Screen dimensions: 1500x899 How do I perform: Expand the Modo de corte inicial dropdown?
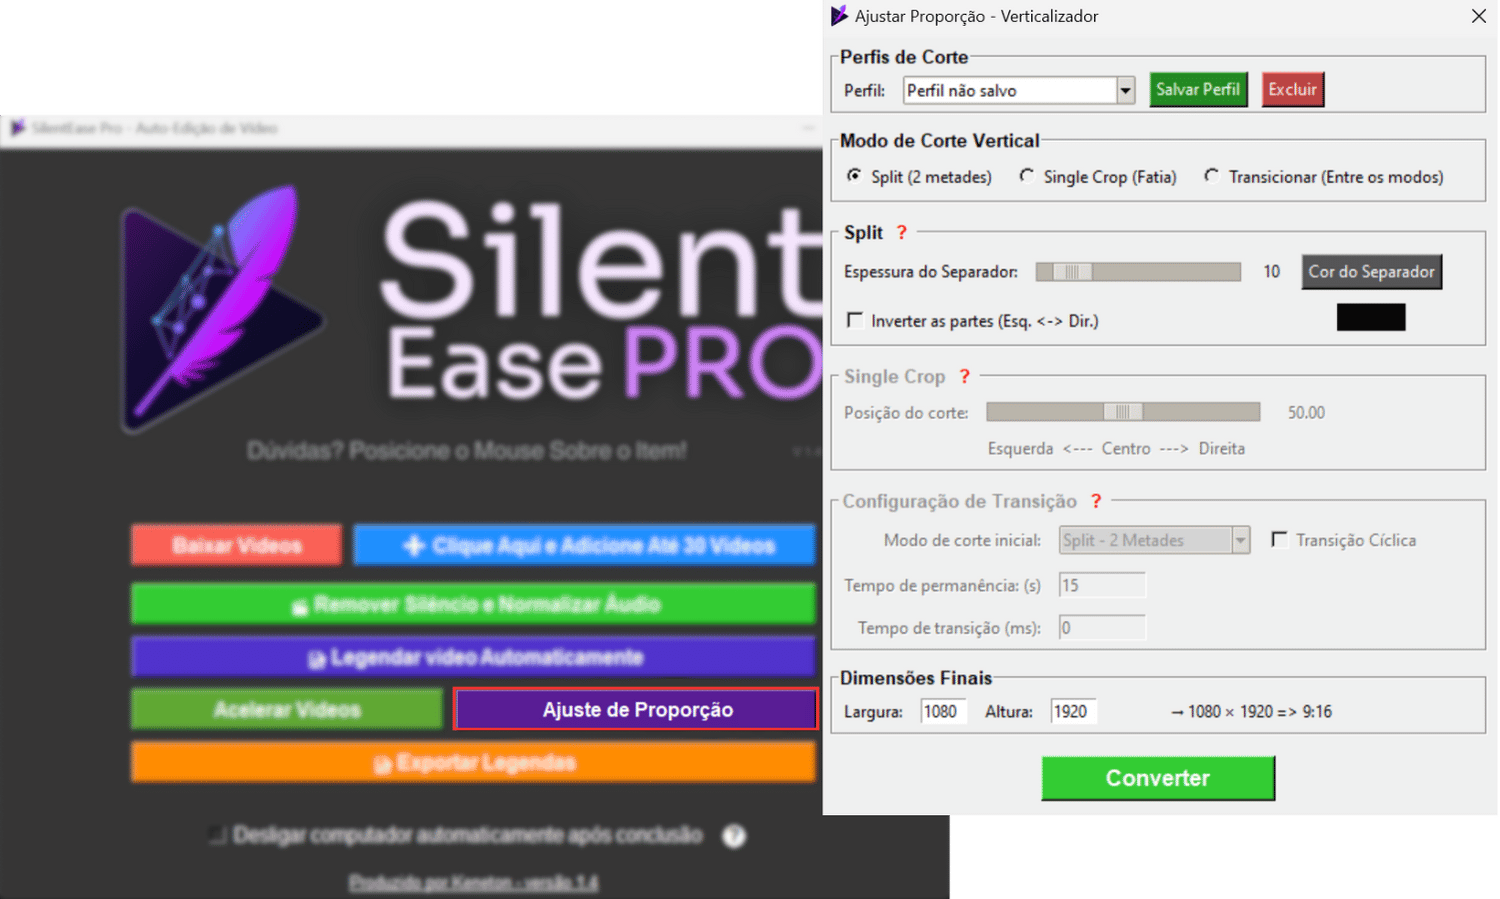(x=1241, y=540)
